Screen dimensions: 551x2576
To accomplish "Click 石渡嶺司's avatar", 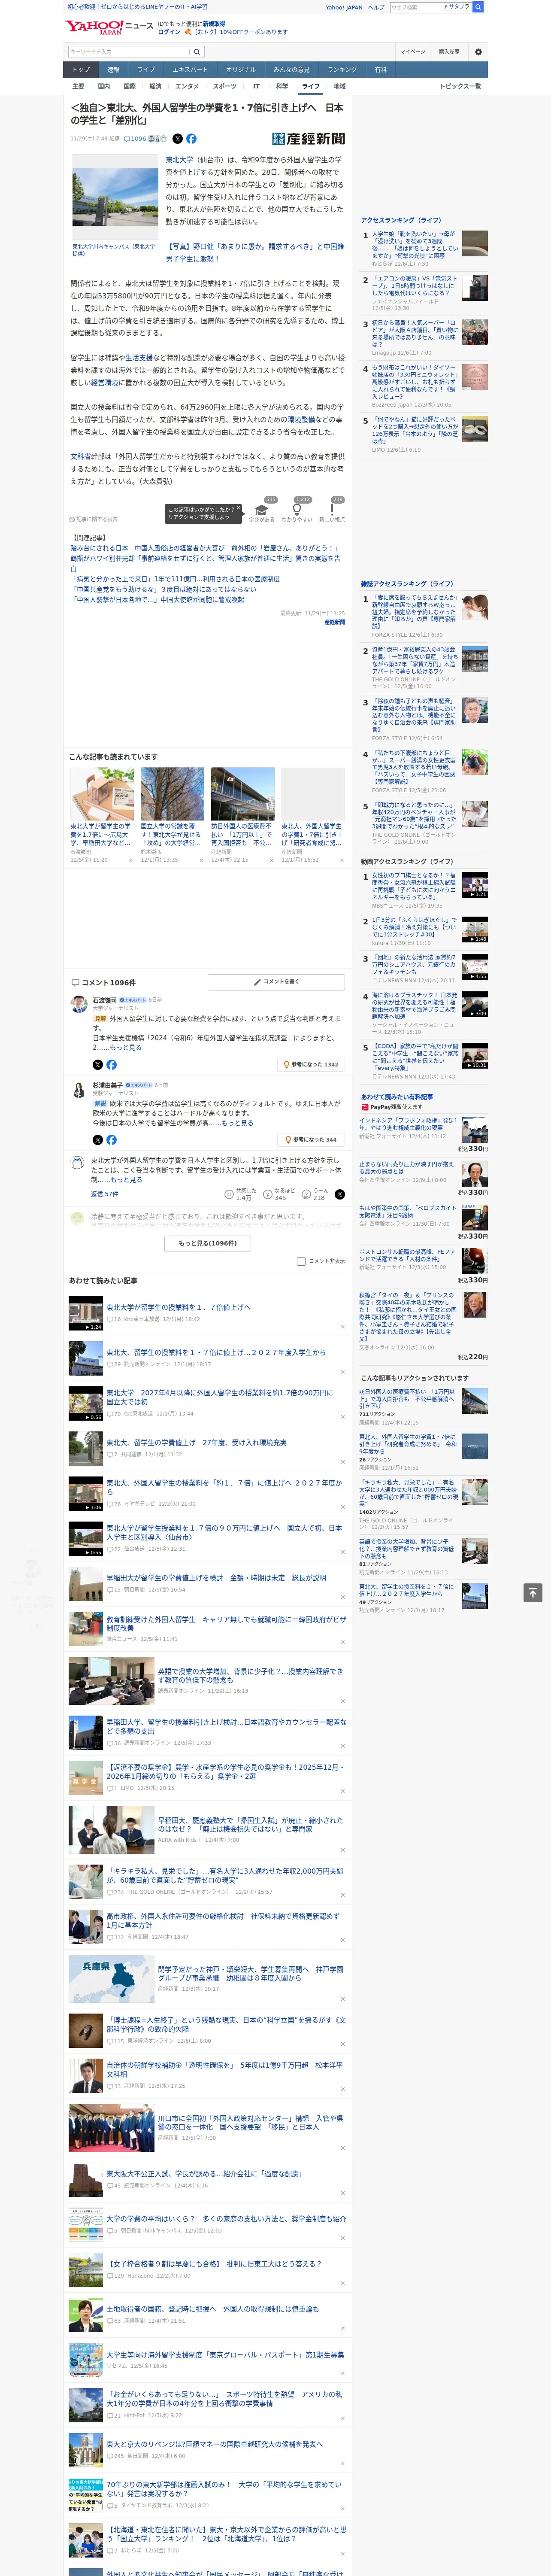I will tap(78, 1004).
